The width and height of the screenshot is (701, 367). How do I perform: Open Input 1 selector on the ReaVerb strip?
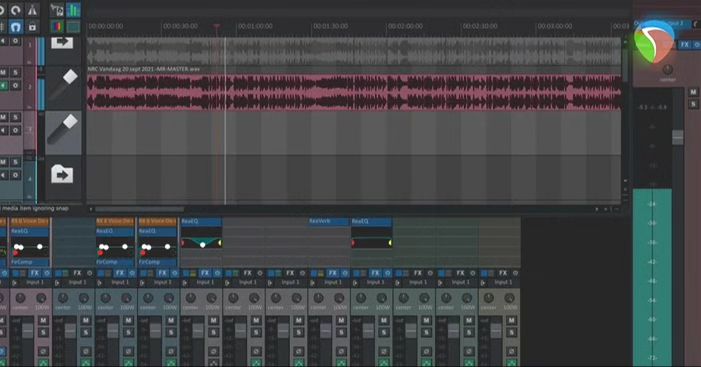[333, 283]
